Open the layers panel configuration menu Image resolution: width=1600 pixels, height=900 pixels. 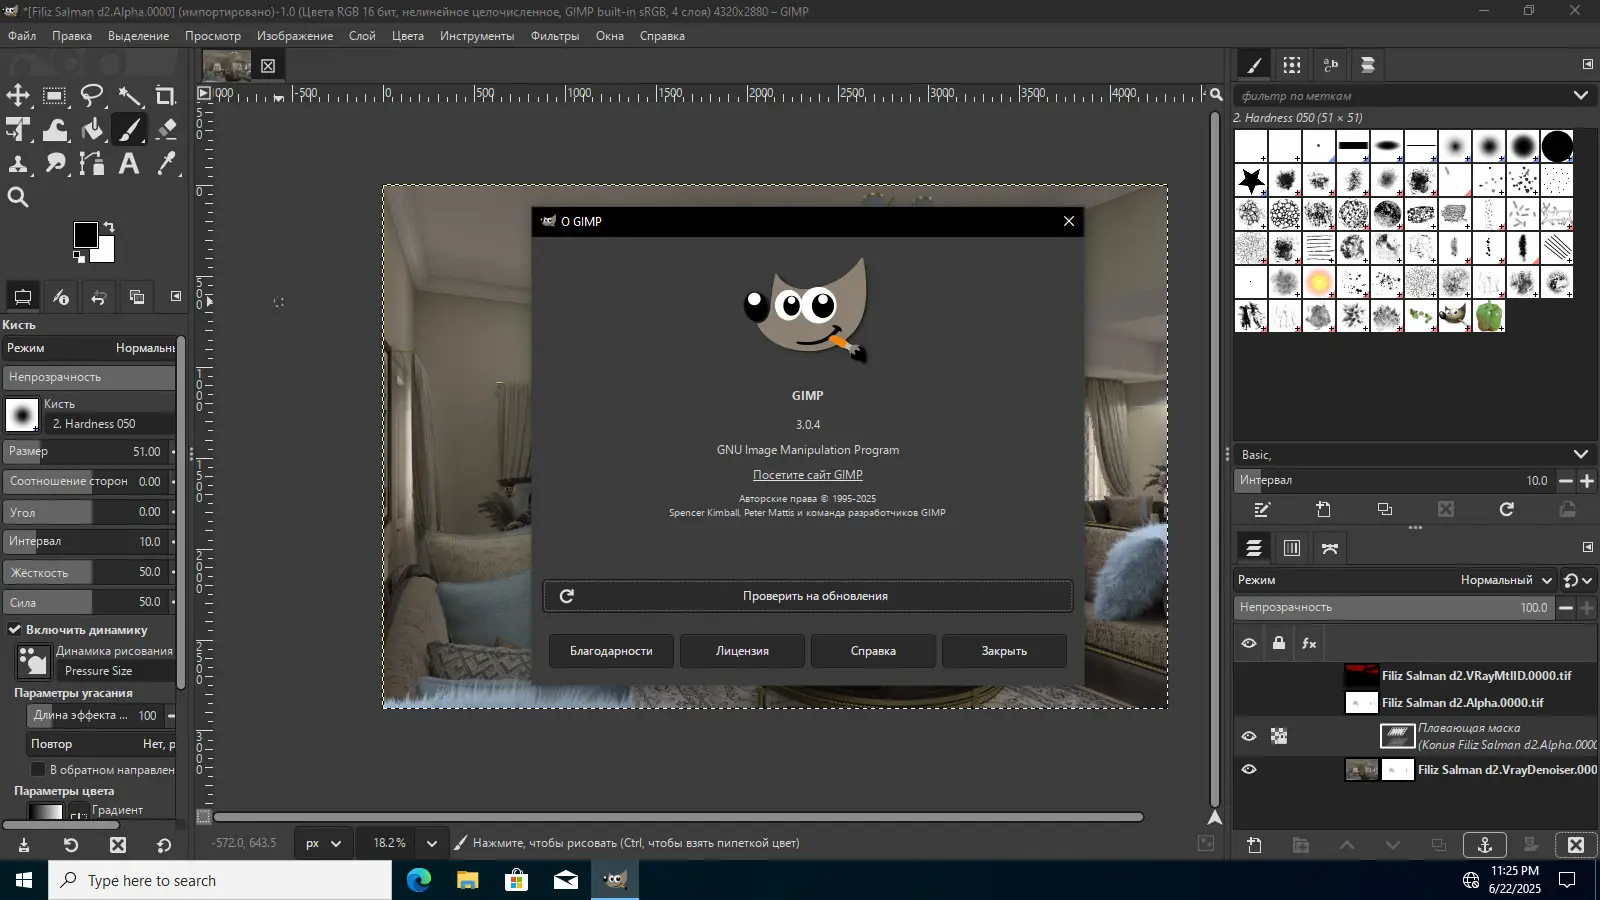click(x=1588, y=547)
